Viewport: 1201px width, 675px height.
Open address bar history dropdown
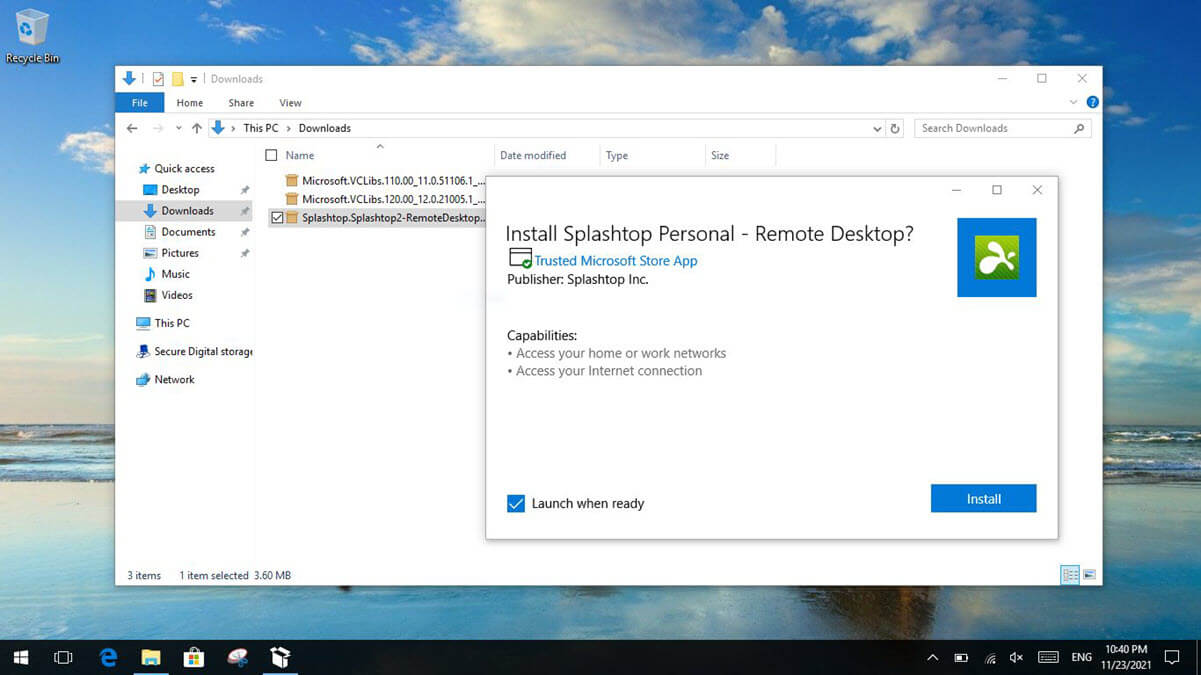877,129
